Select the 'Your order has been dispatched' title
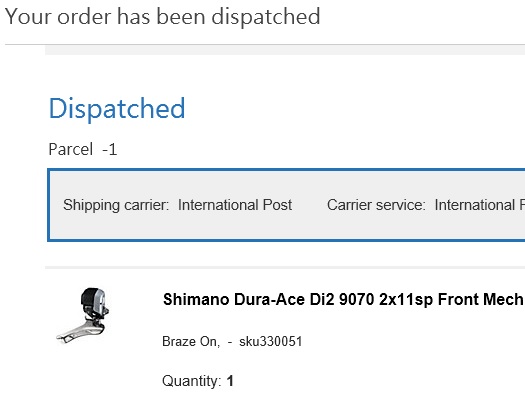The height and width of the screenshot is (395, 525). coord(162,16)
